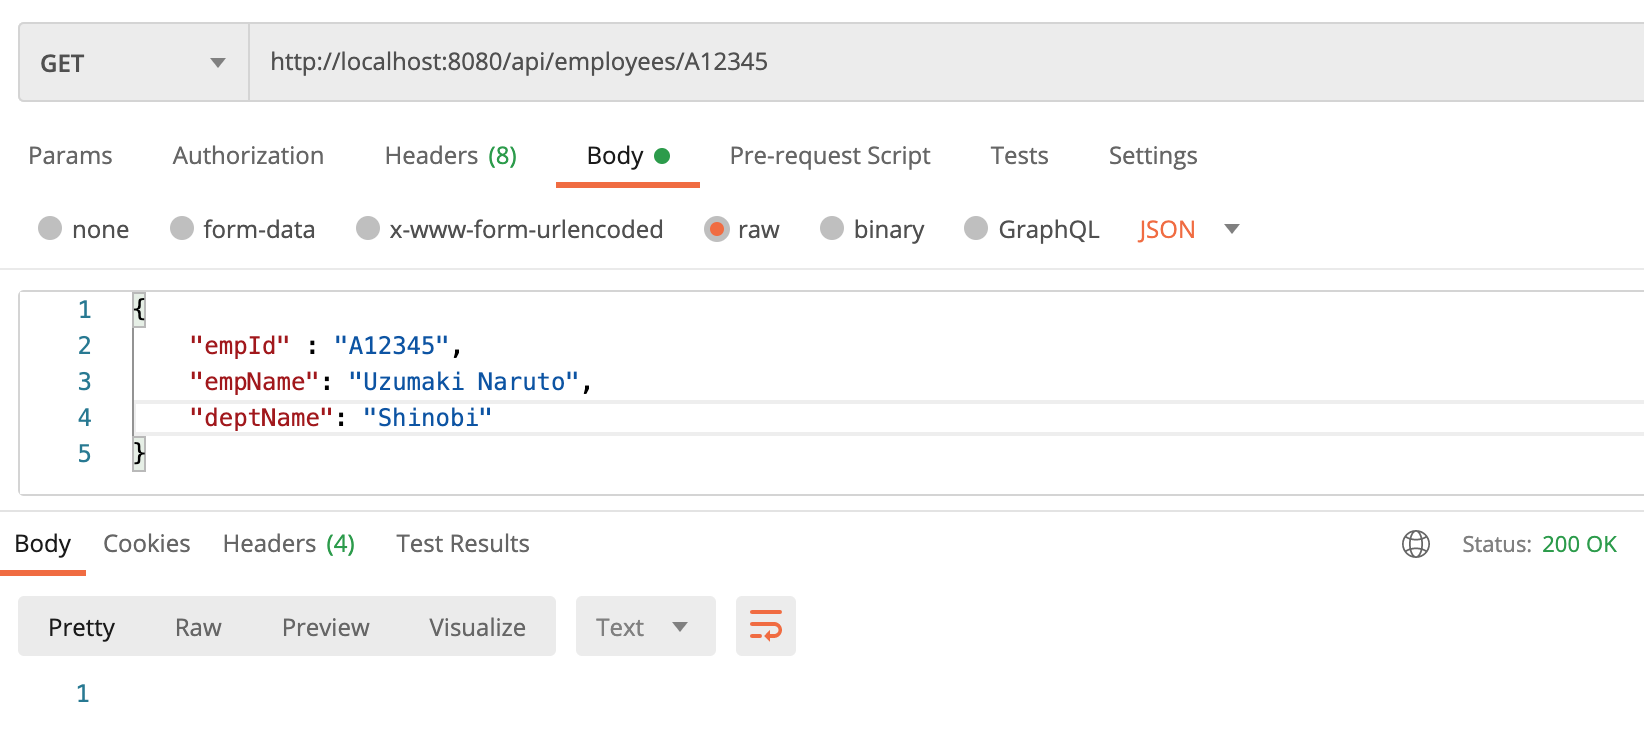This screenshot has width=1644, height=730.
Task: Expand the JSON body format dropdown
Action: (x=1188, y=229)
